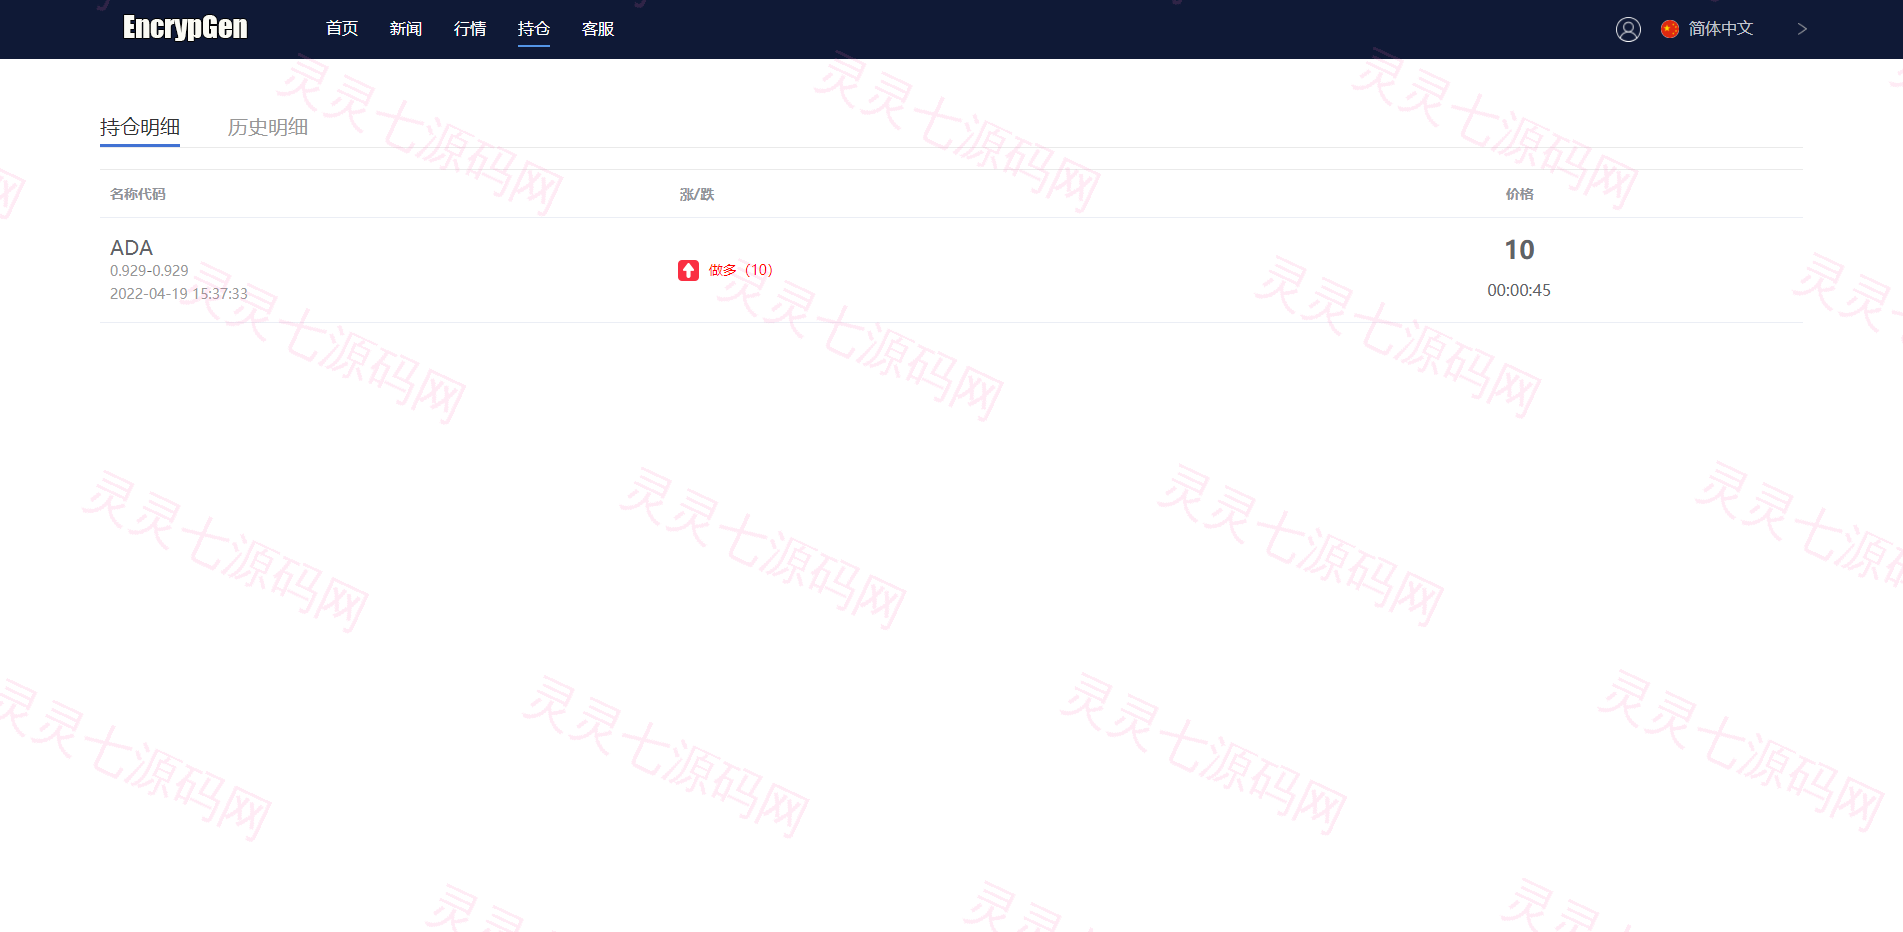1903x932 pixels.
Task: Click the countdown timer 00:00:45
Action: pos(1519,290)
